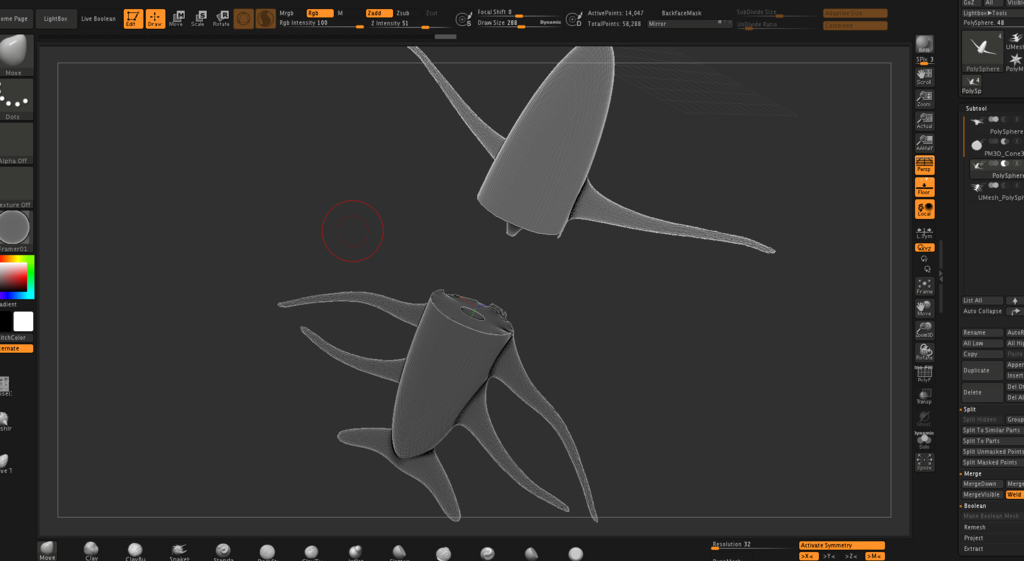Toggle the Floor grid button
Screen dimensions: 1024x561
(x=924, y=187)
